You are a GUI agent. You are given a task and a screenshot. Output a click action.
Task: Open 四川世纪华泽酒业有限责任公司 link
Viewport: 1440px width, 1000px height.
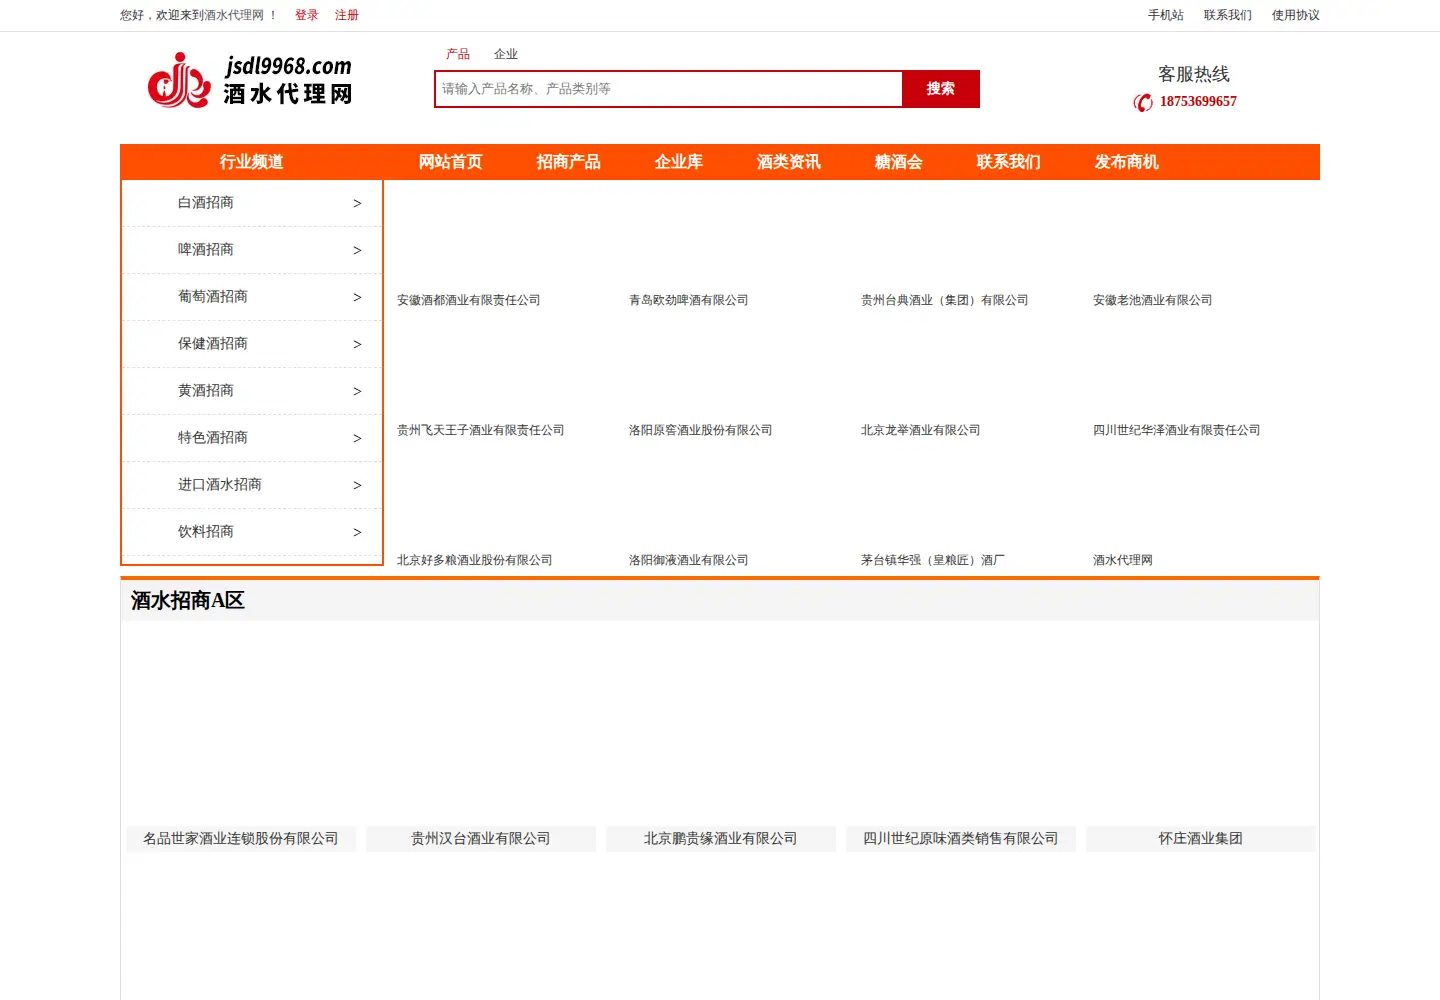1177,430
